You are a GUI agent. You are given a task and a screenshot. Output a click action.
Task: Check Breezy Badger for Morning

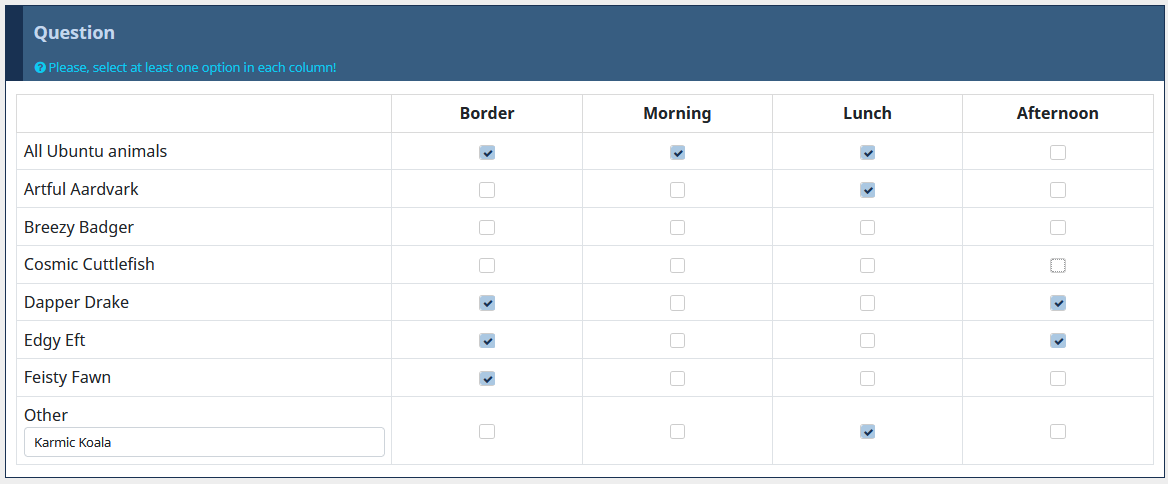coord(677,228)
